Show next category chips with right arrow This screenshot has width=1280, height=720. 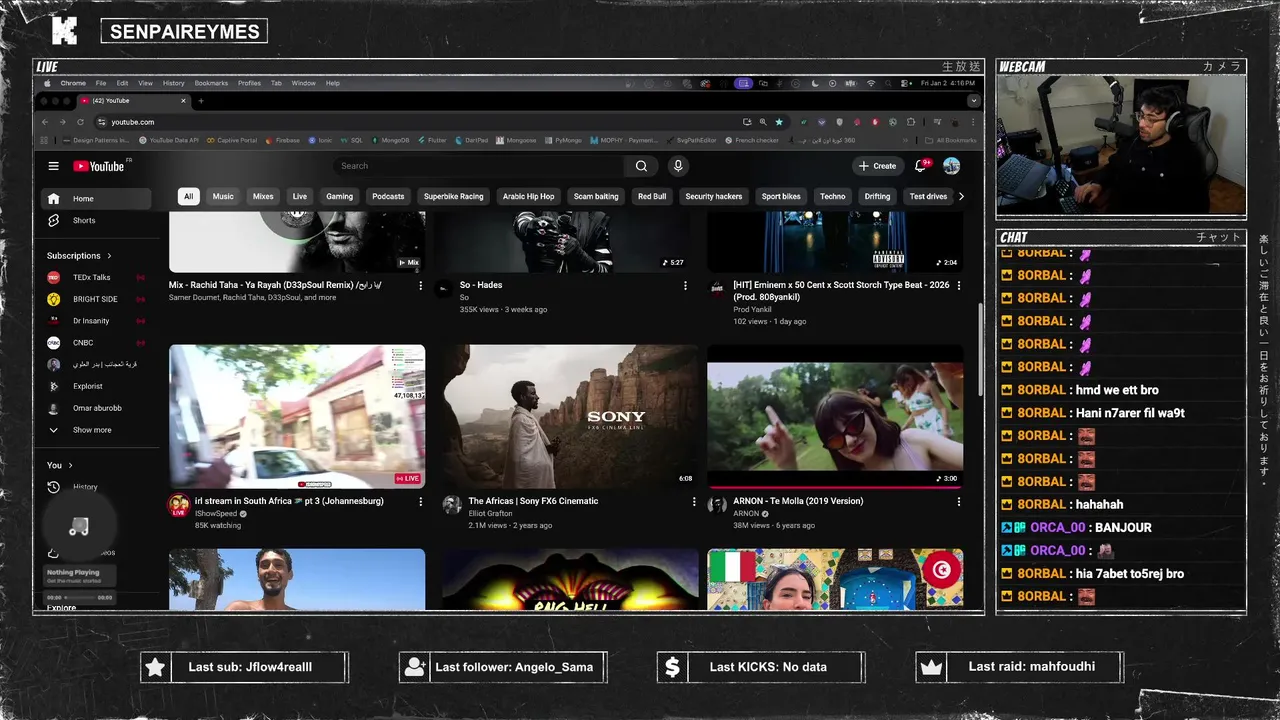[961, 196]
